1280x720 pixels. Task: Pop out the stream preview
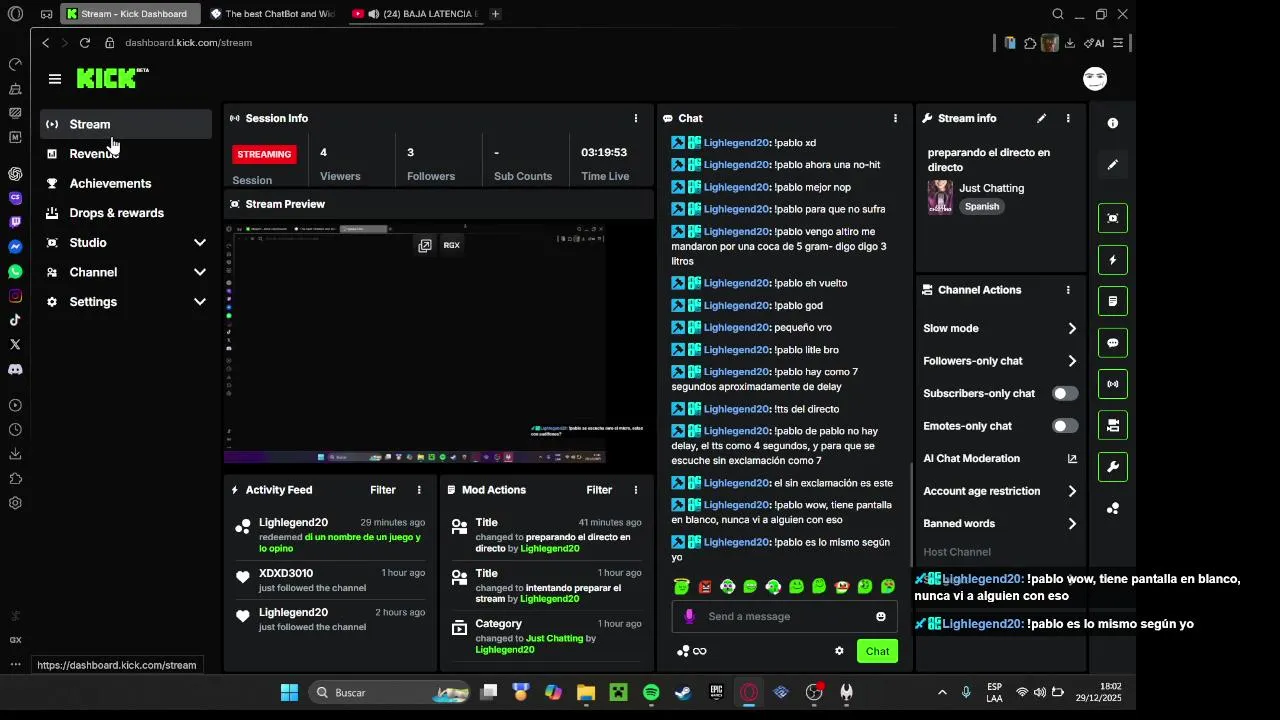click(425, 245)
